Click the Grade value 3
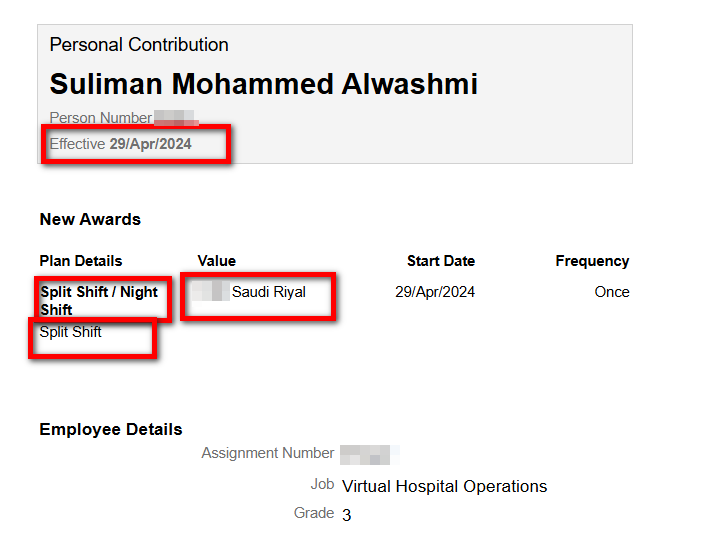This screenshot has height=554, width=704. click(346, 515)
